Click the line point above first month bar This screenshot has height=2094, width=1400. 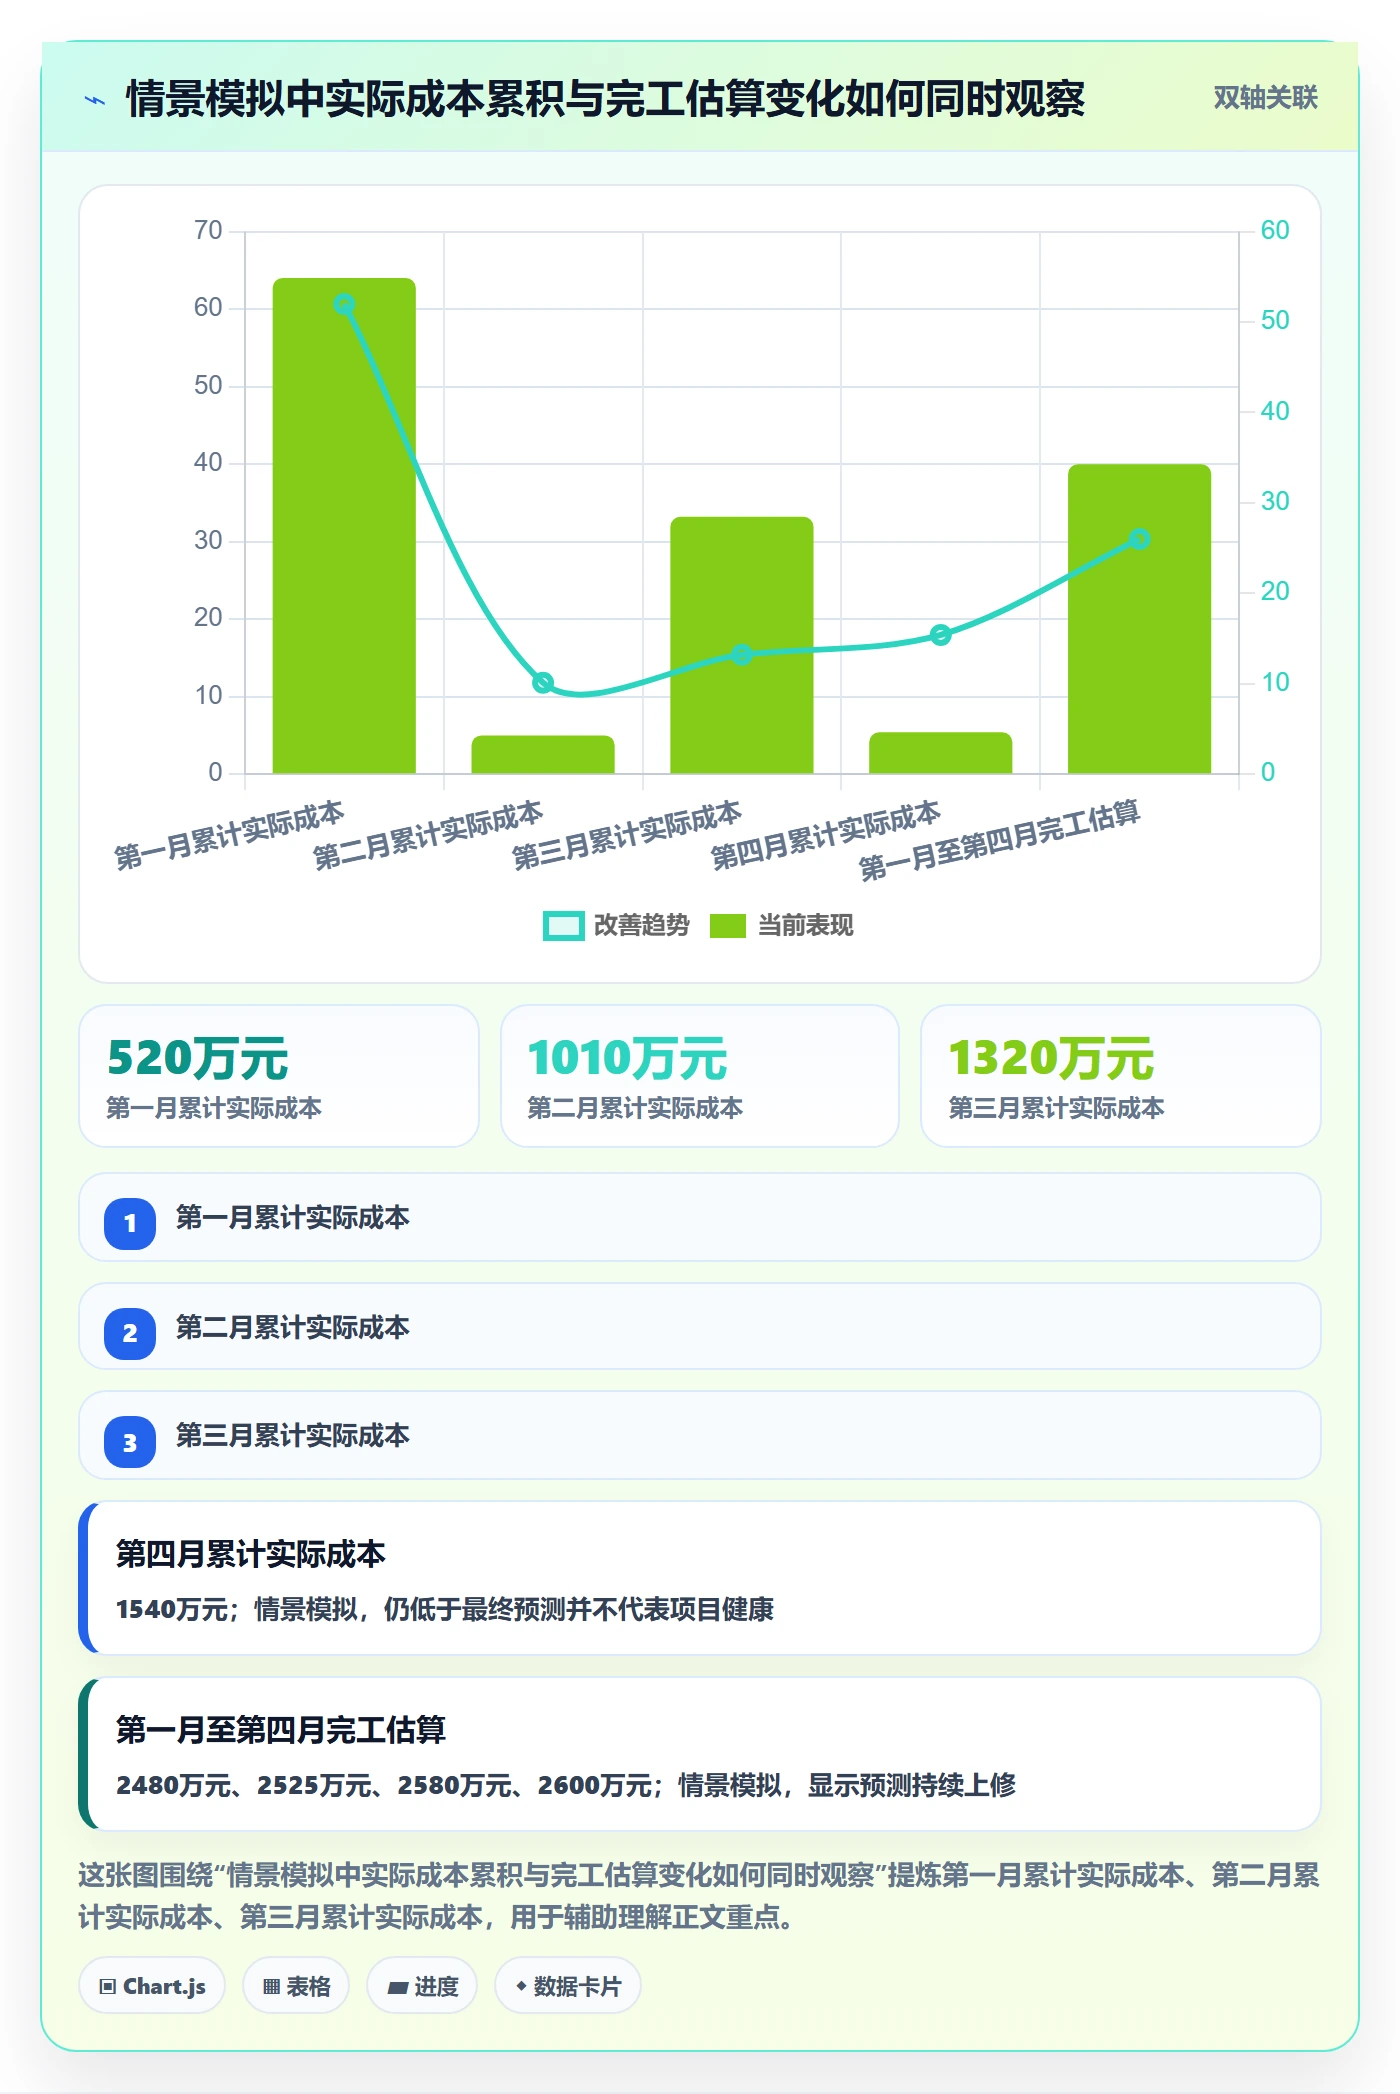(344, 304)
